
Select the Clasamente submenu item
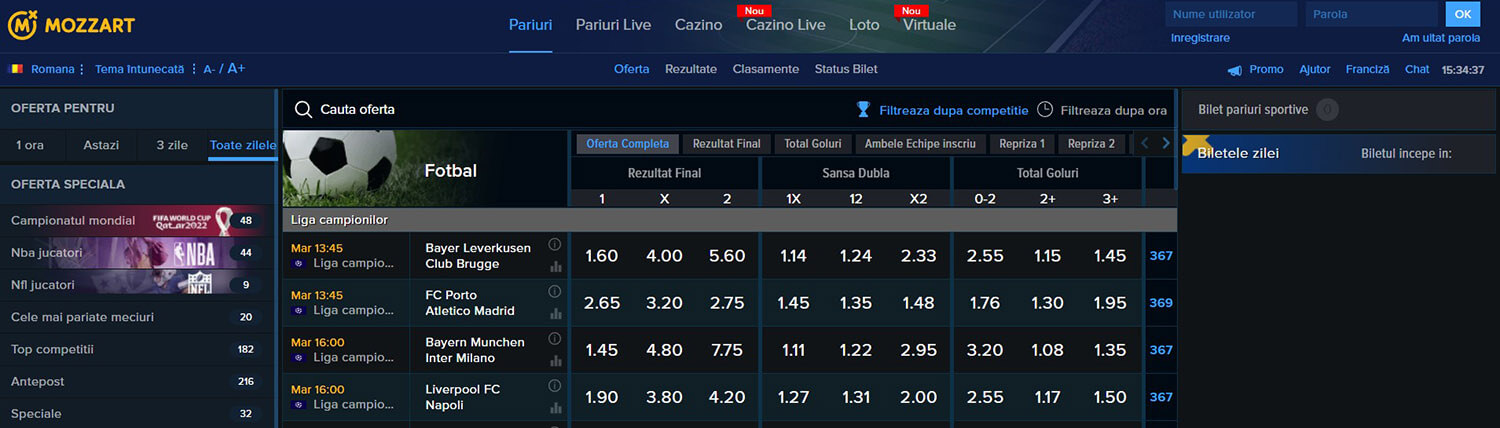point(766,69)
